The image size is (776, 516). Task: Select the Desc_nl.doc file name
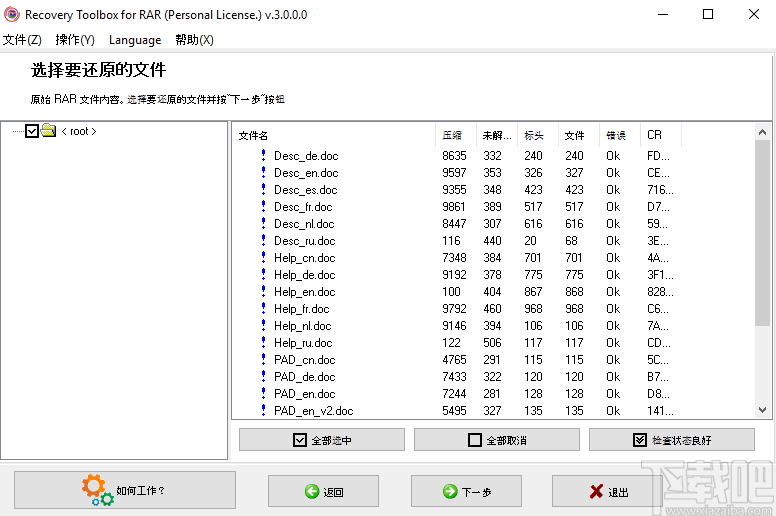pyautogui.click(x=304, y=224)
